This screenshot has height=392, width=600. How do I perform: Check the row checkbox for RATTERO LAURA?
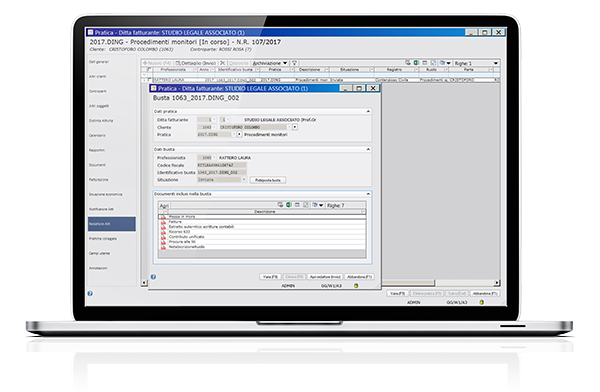click(150, 80)
